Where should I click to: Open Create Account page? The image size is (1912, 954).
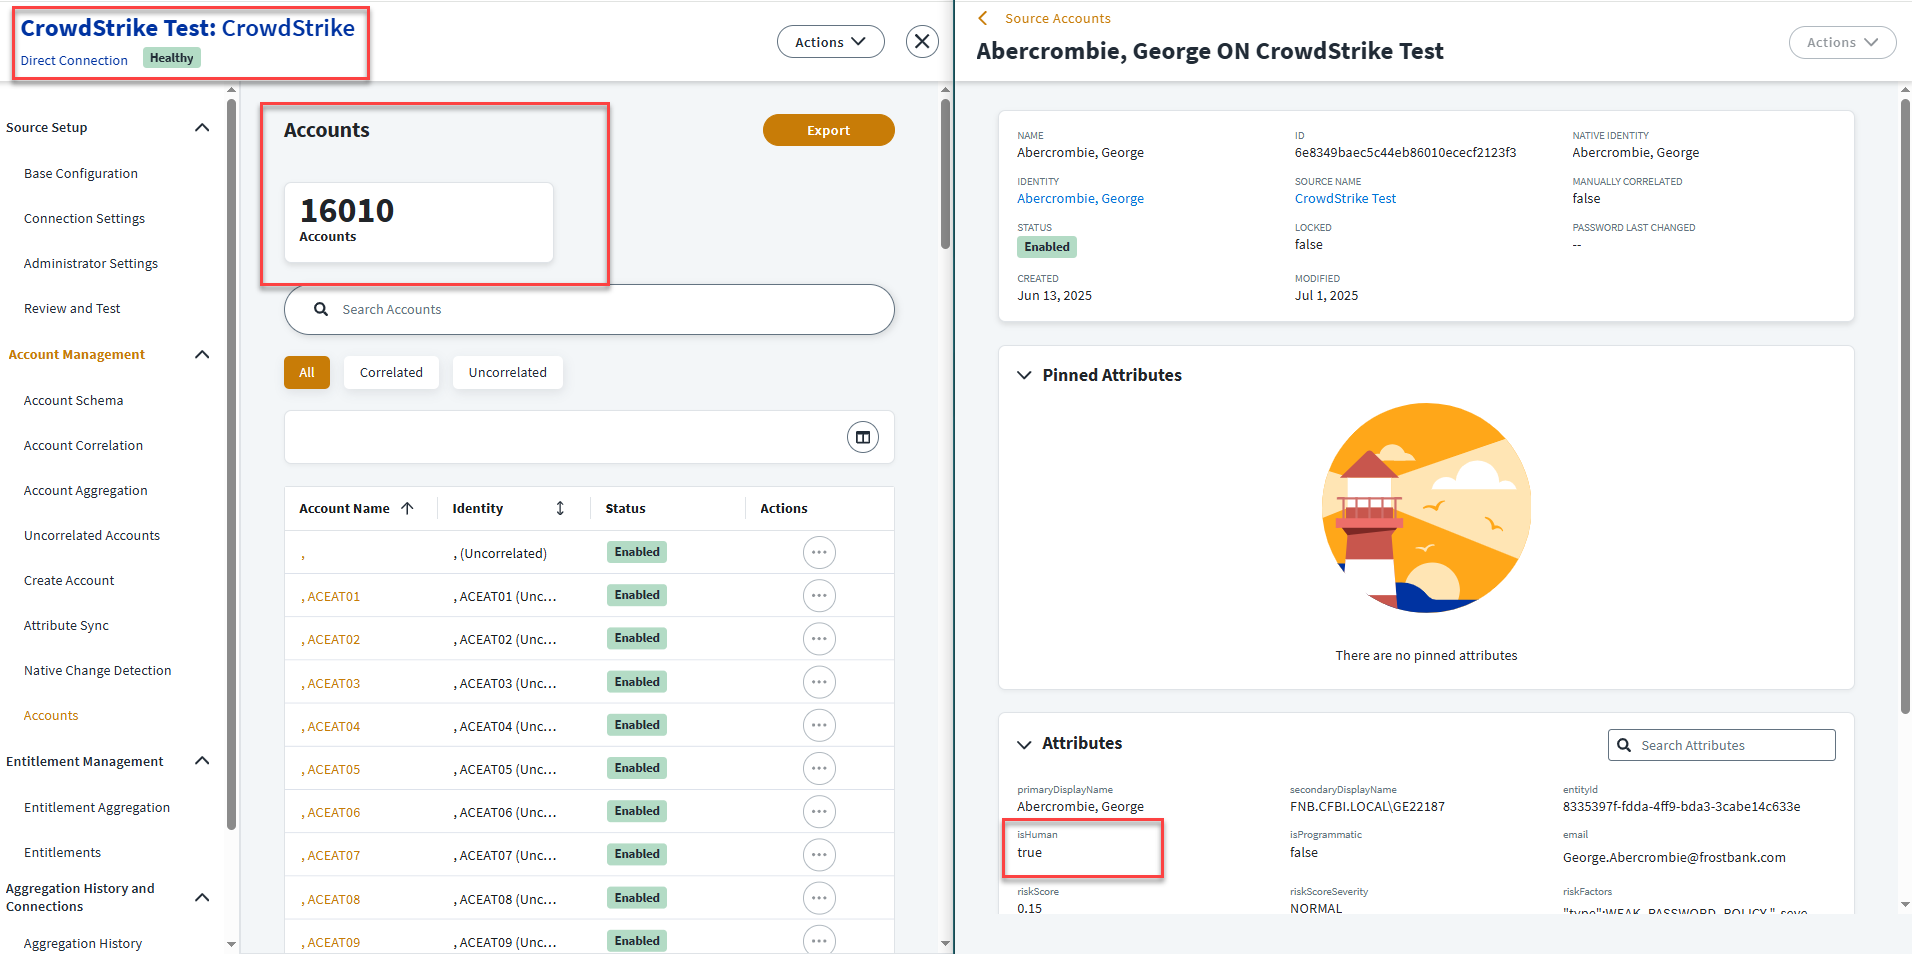(x=69, y=580)
